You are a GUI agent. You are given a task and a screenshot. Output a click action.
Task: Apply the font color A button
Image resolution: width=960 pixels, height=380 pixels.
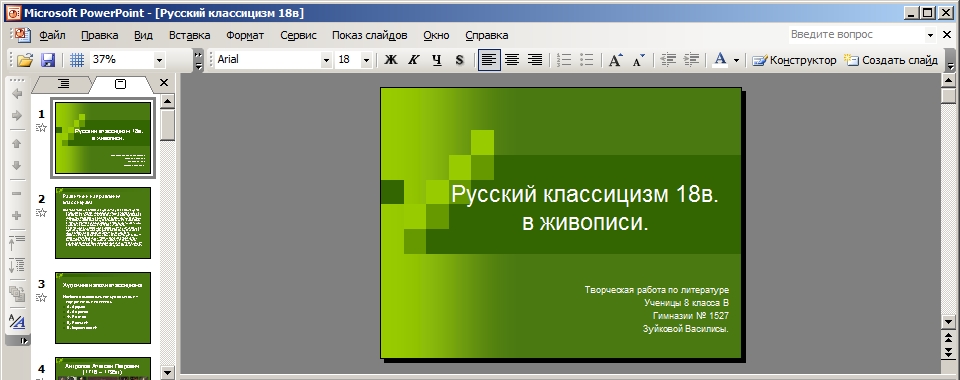pos(720,60)
